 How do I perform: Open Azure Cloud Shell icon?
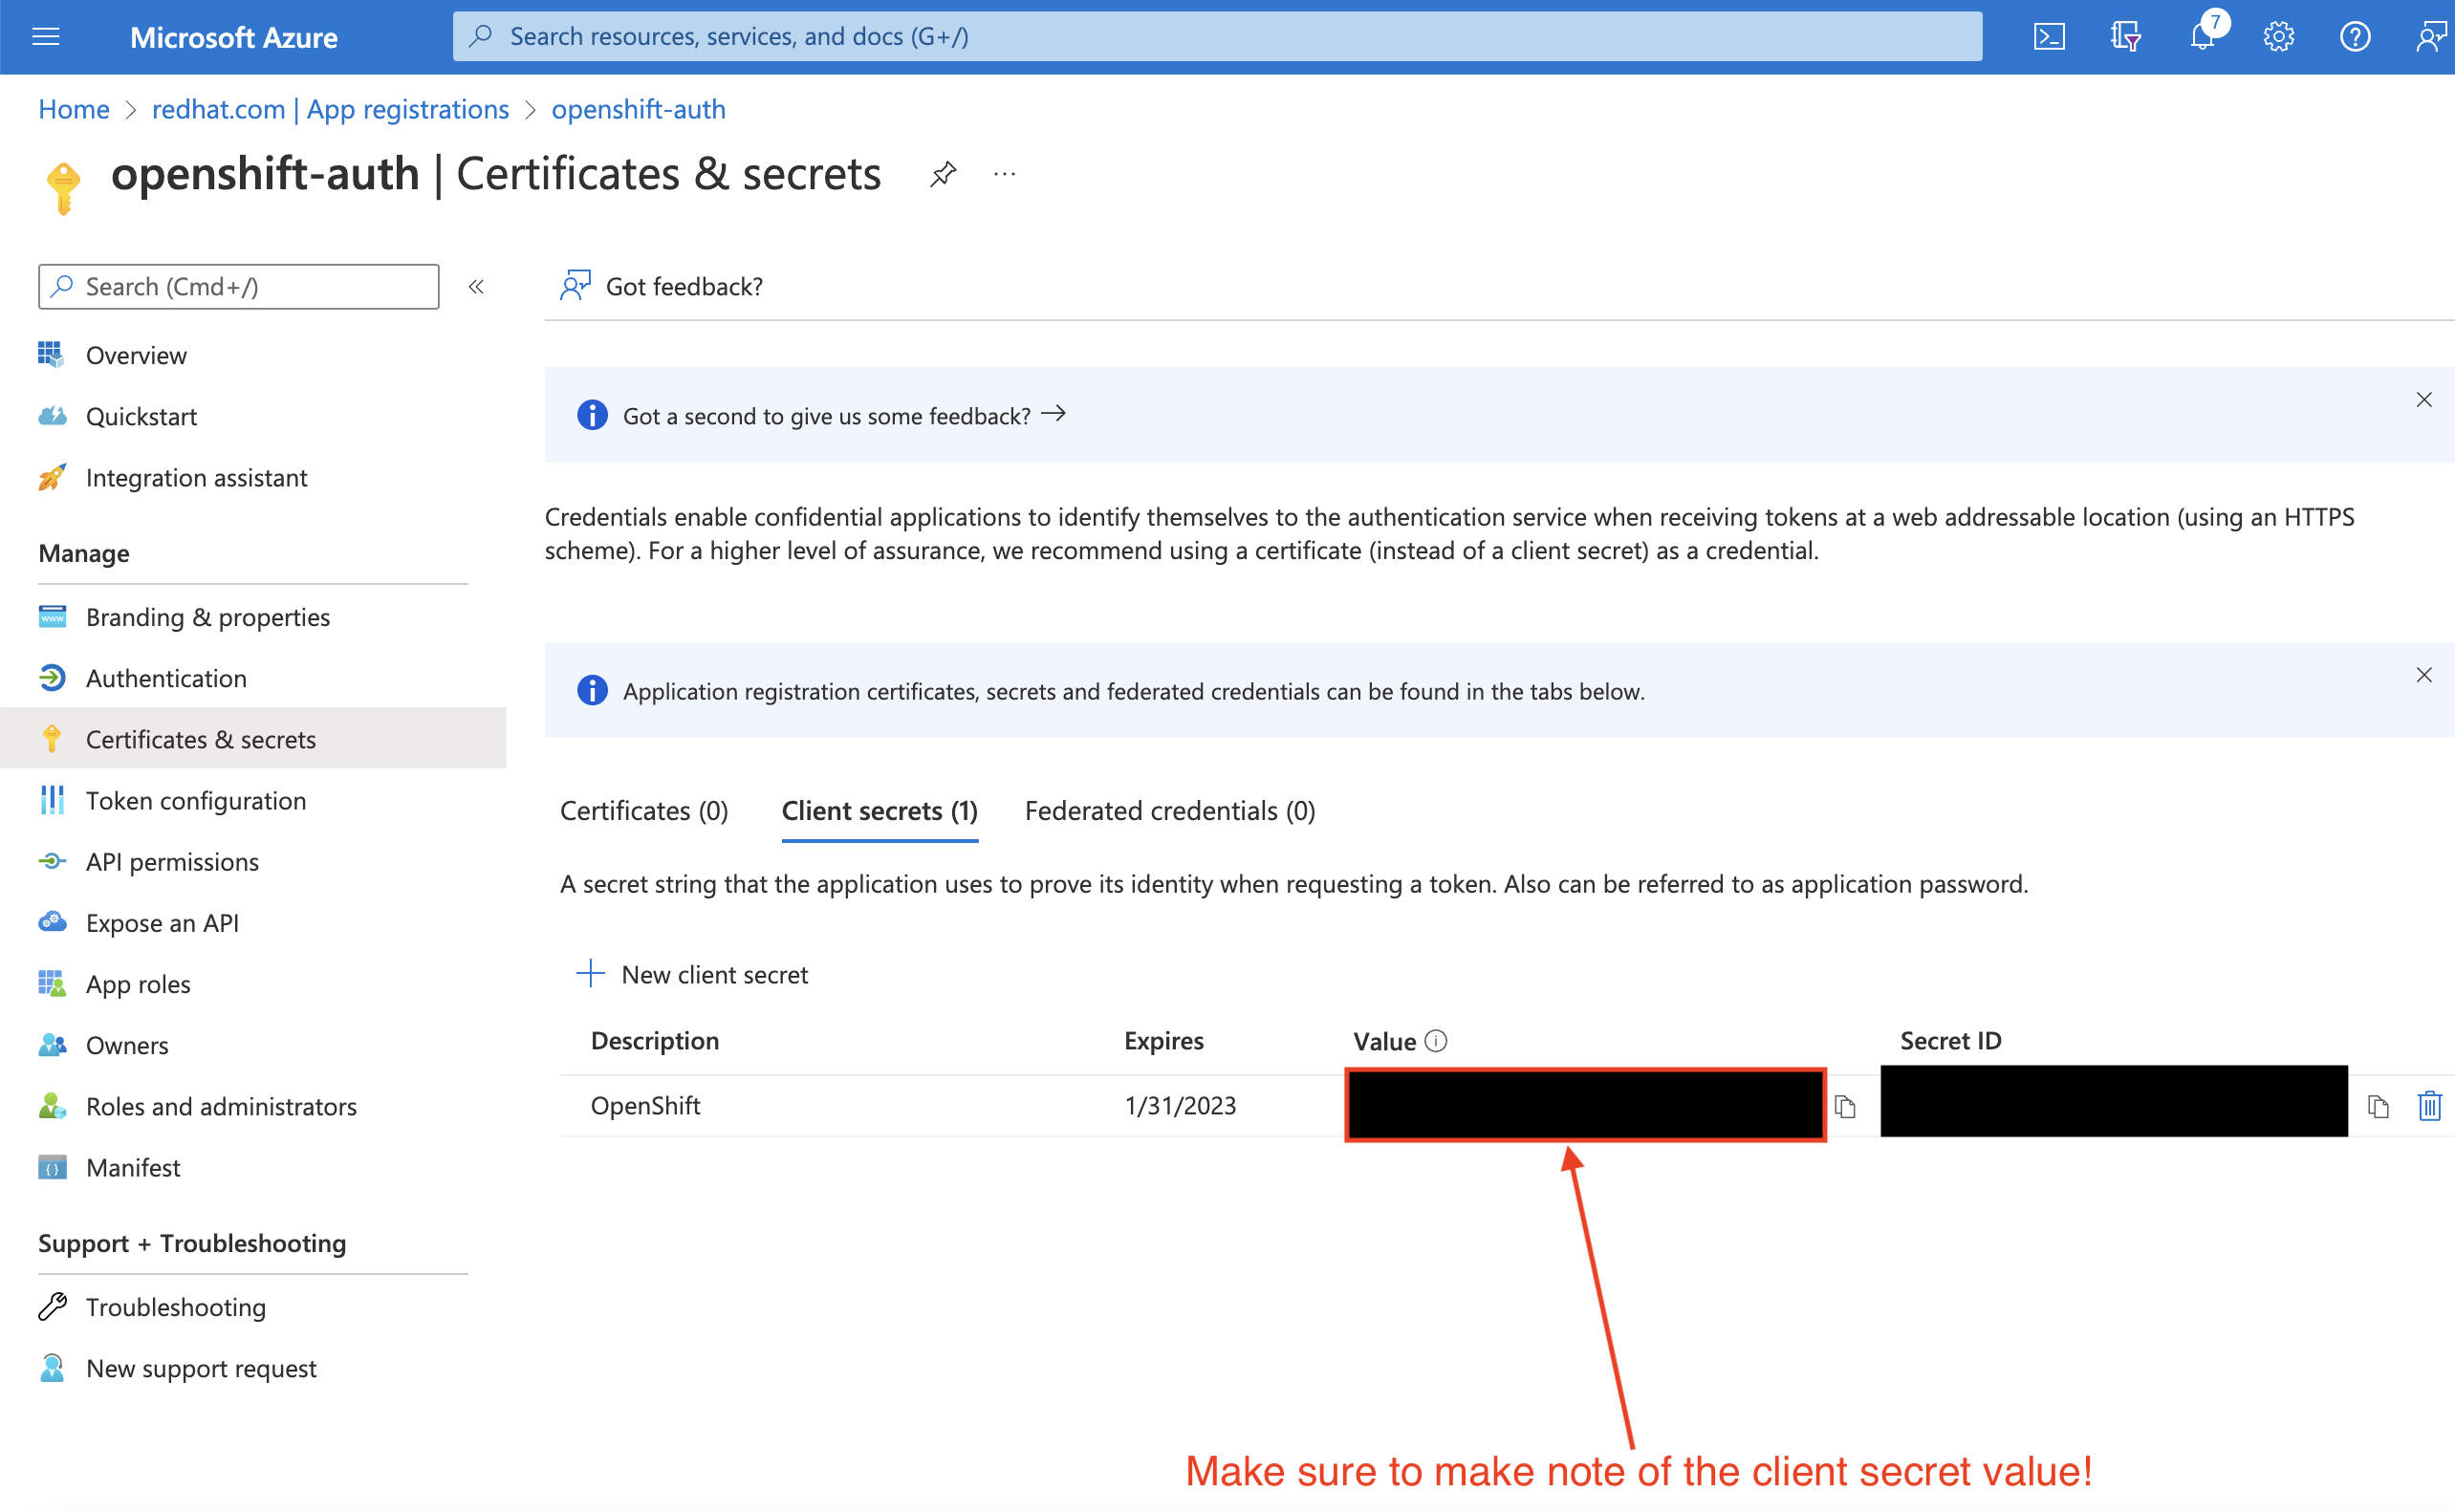point(2048,37)
